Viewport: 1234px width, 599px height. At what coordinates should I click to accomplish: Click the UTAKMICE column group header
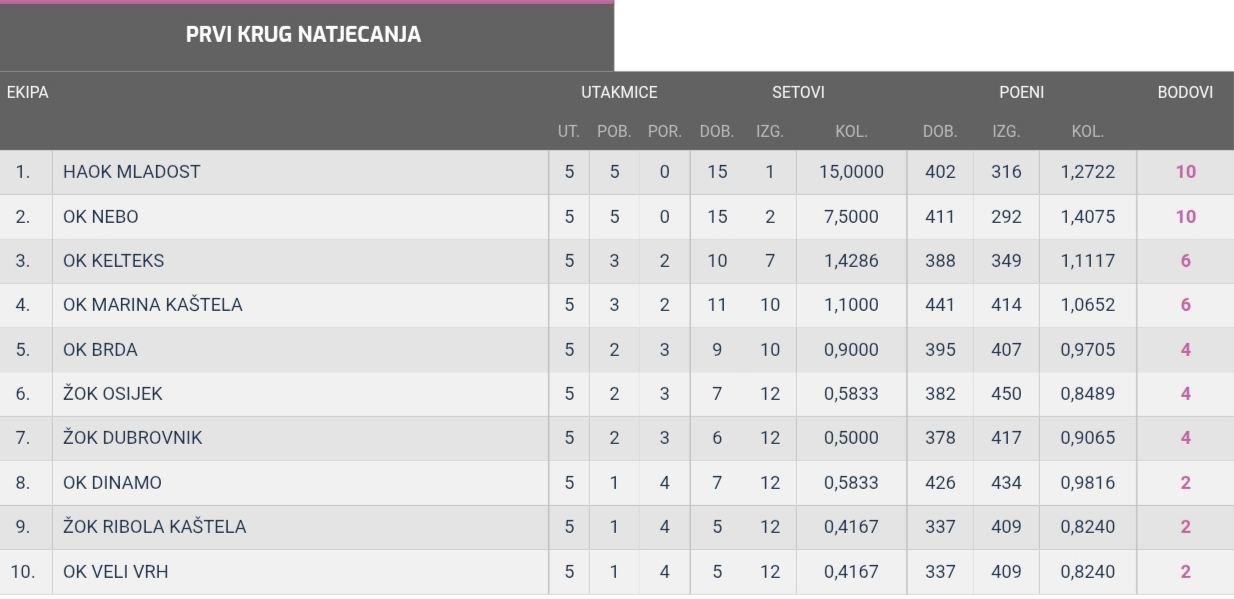[x=619, y=93]
